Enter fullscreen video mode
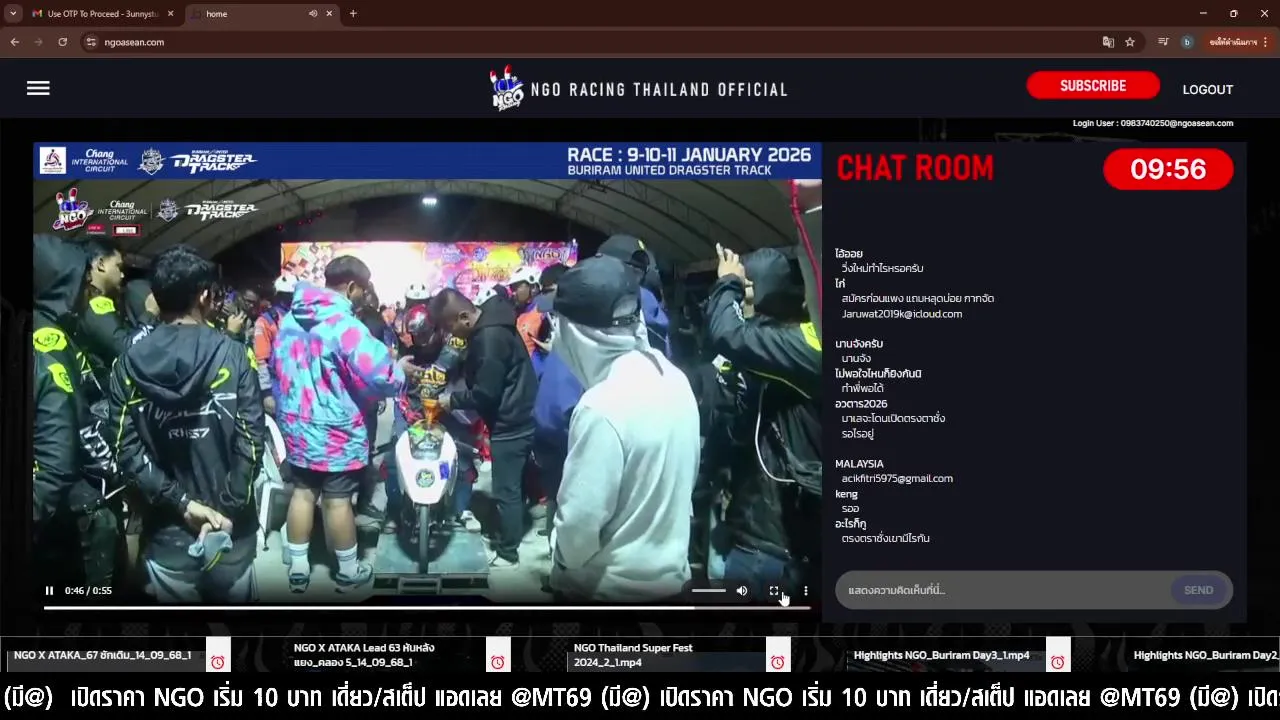1280x720 pixels. [774, 591]
